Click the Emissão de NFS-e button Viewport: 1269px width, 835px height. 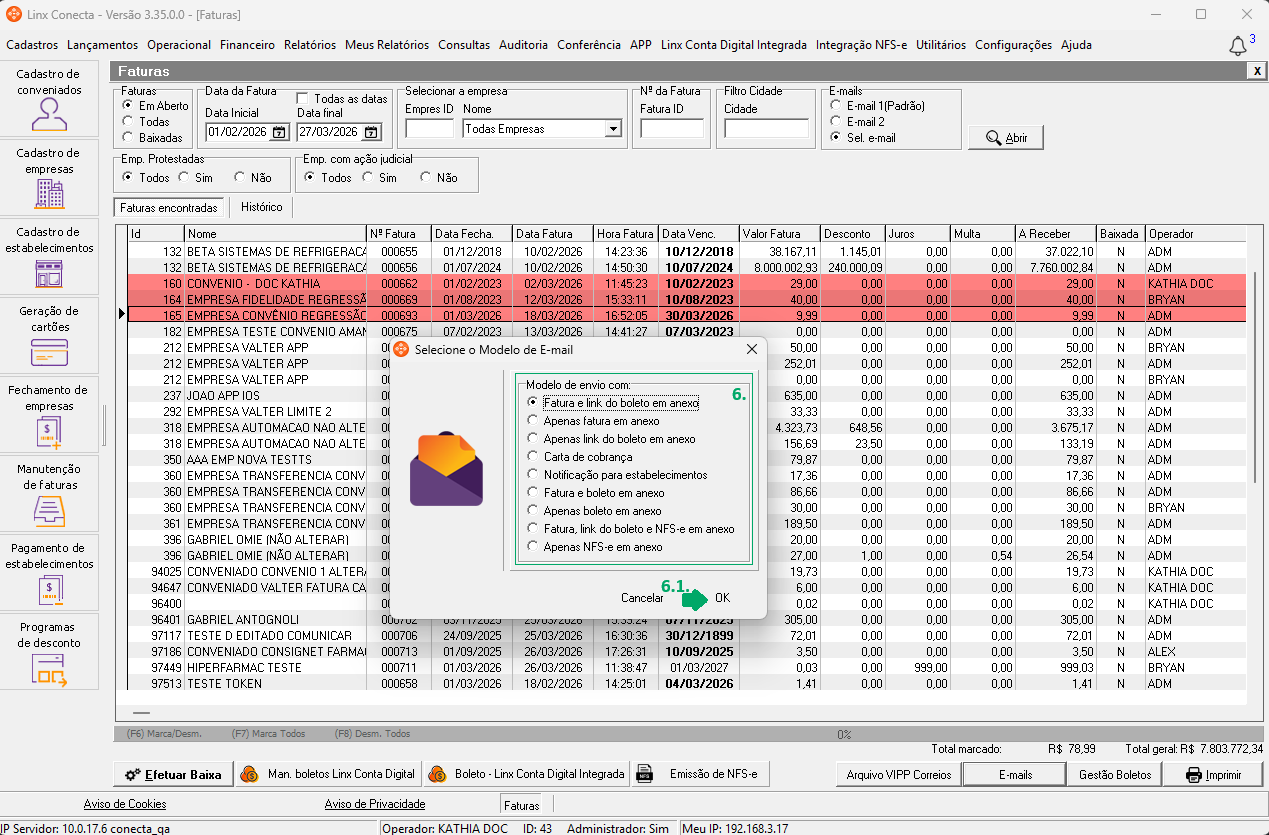[701, 774]
